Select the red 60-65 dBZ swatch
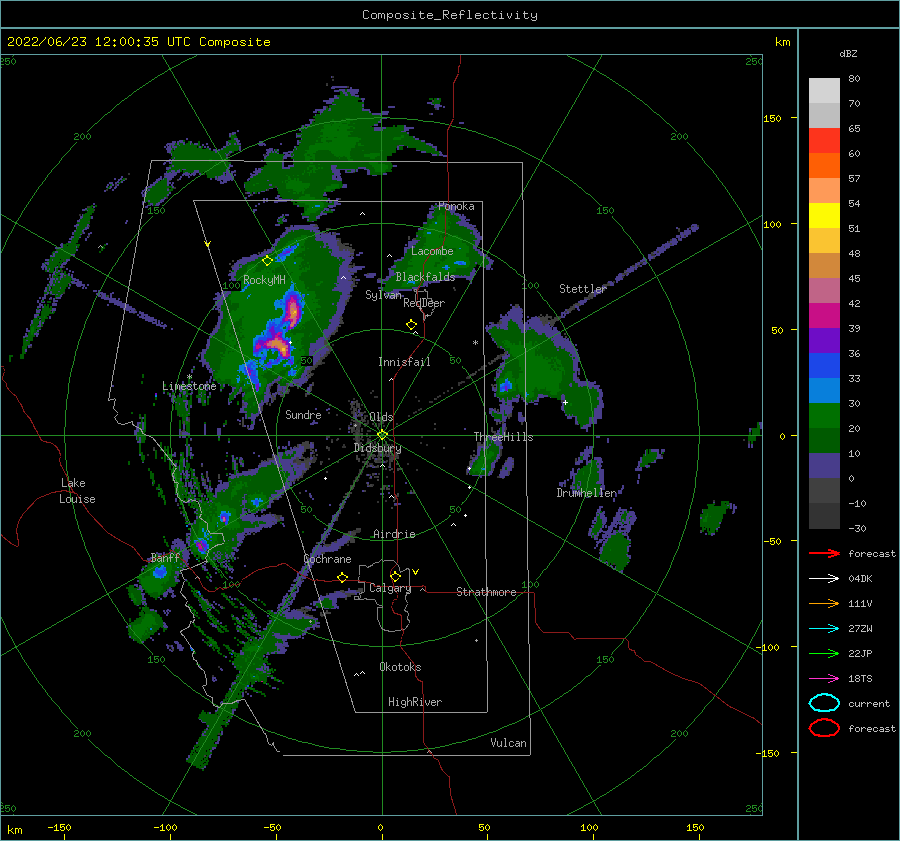Image resolution: width=900 pixels, height=841 pixels. click(824, 141)
